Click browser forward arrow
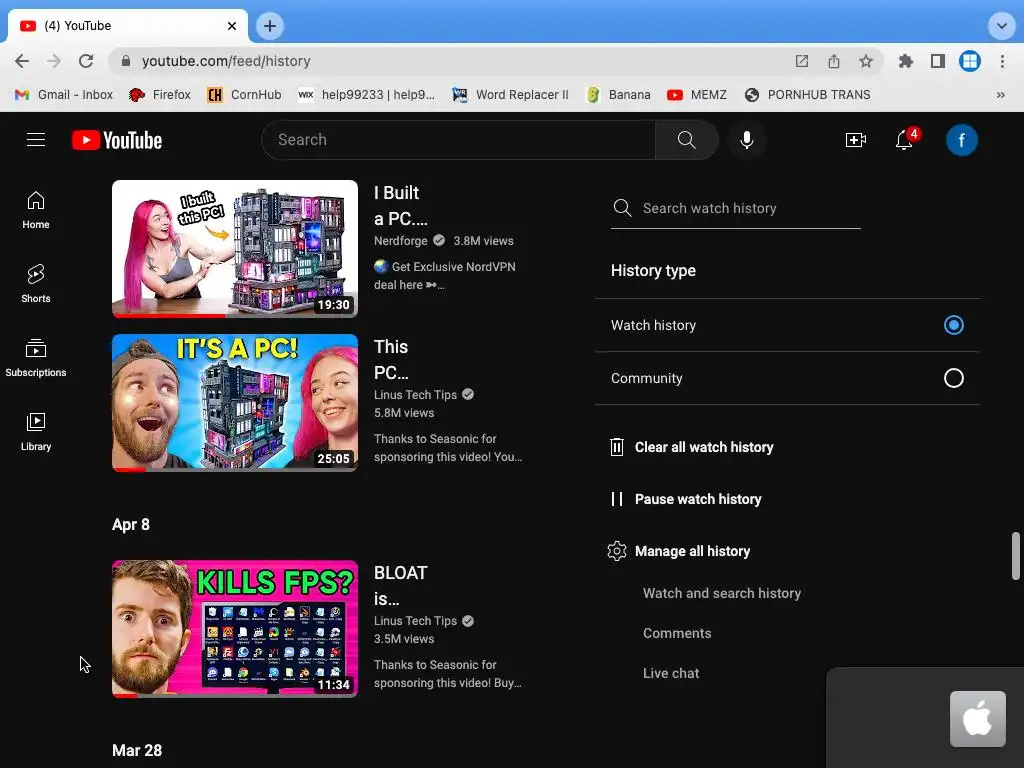This screenshot has width=1024, height=768. 54,61
